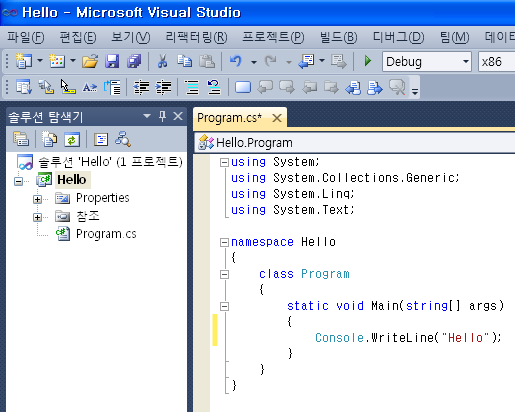Select solution 'Hello' root node
The image size is (515, 412).
tap(110, 162)
